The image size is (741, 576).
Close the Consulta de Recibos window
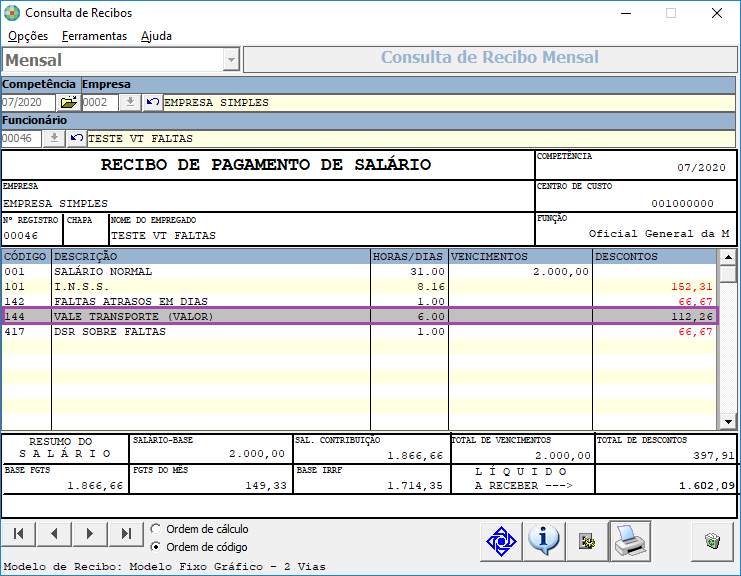pos(717,13)
